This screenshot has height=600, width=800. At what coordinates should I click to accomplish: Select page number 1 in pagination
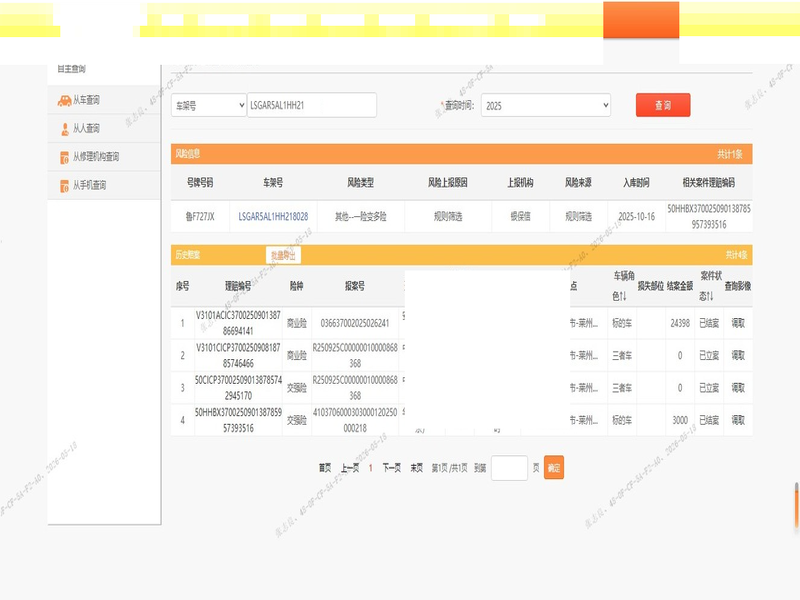(370, 468)
